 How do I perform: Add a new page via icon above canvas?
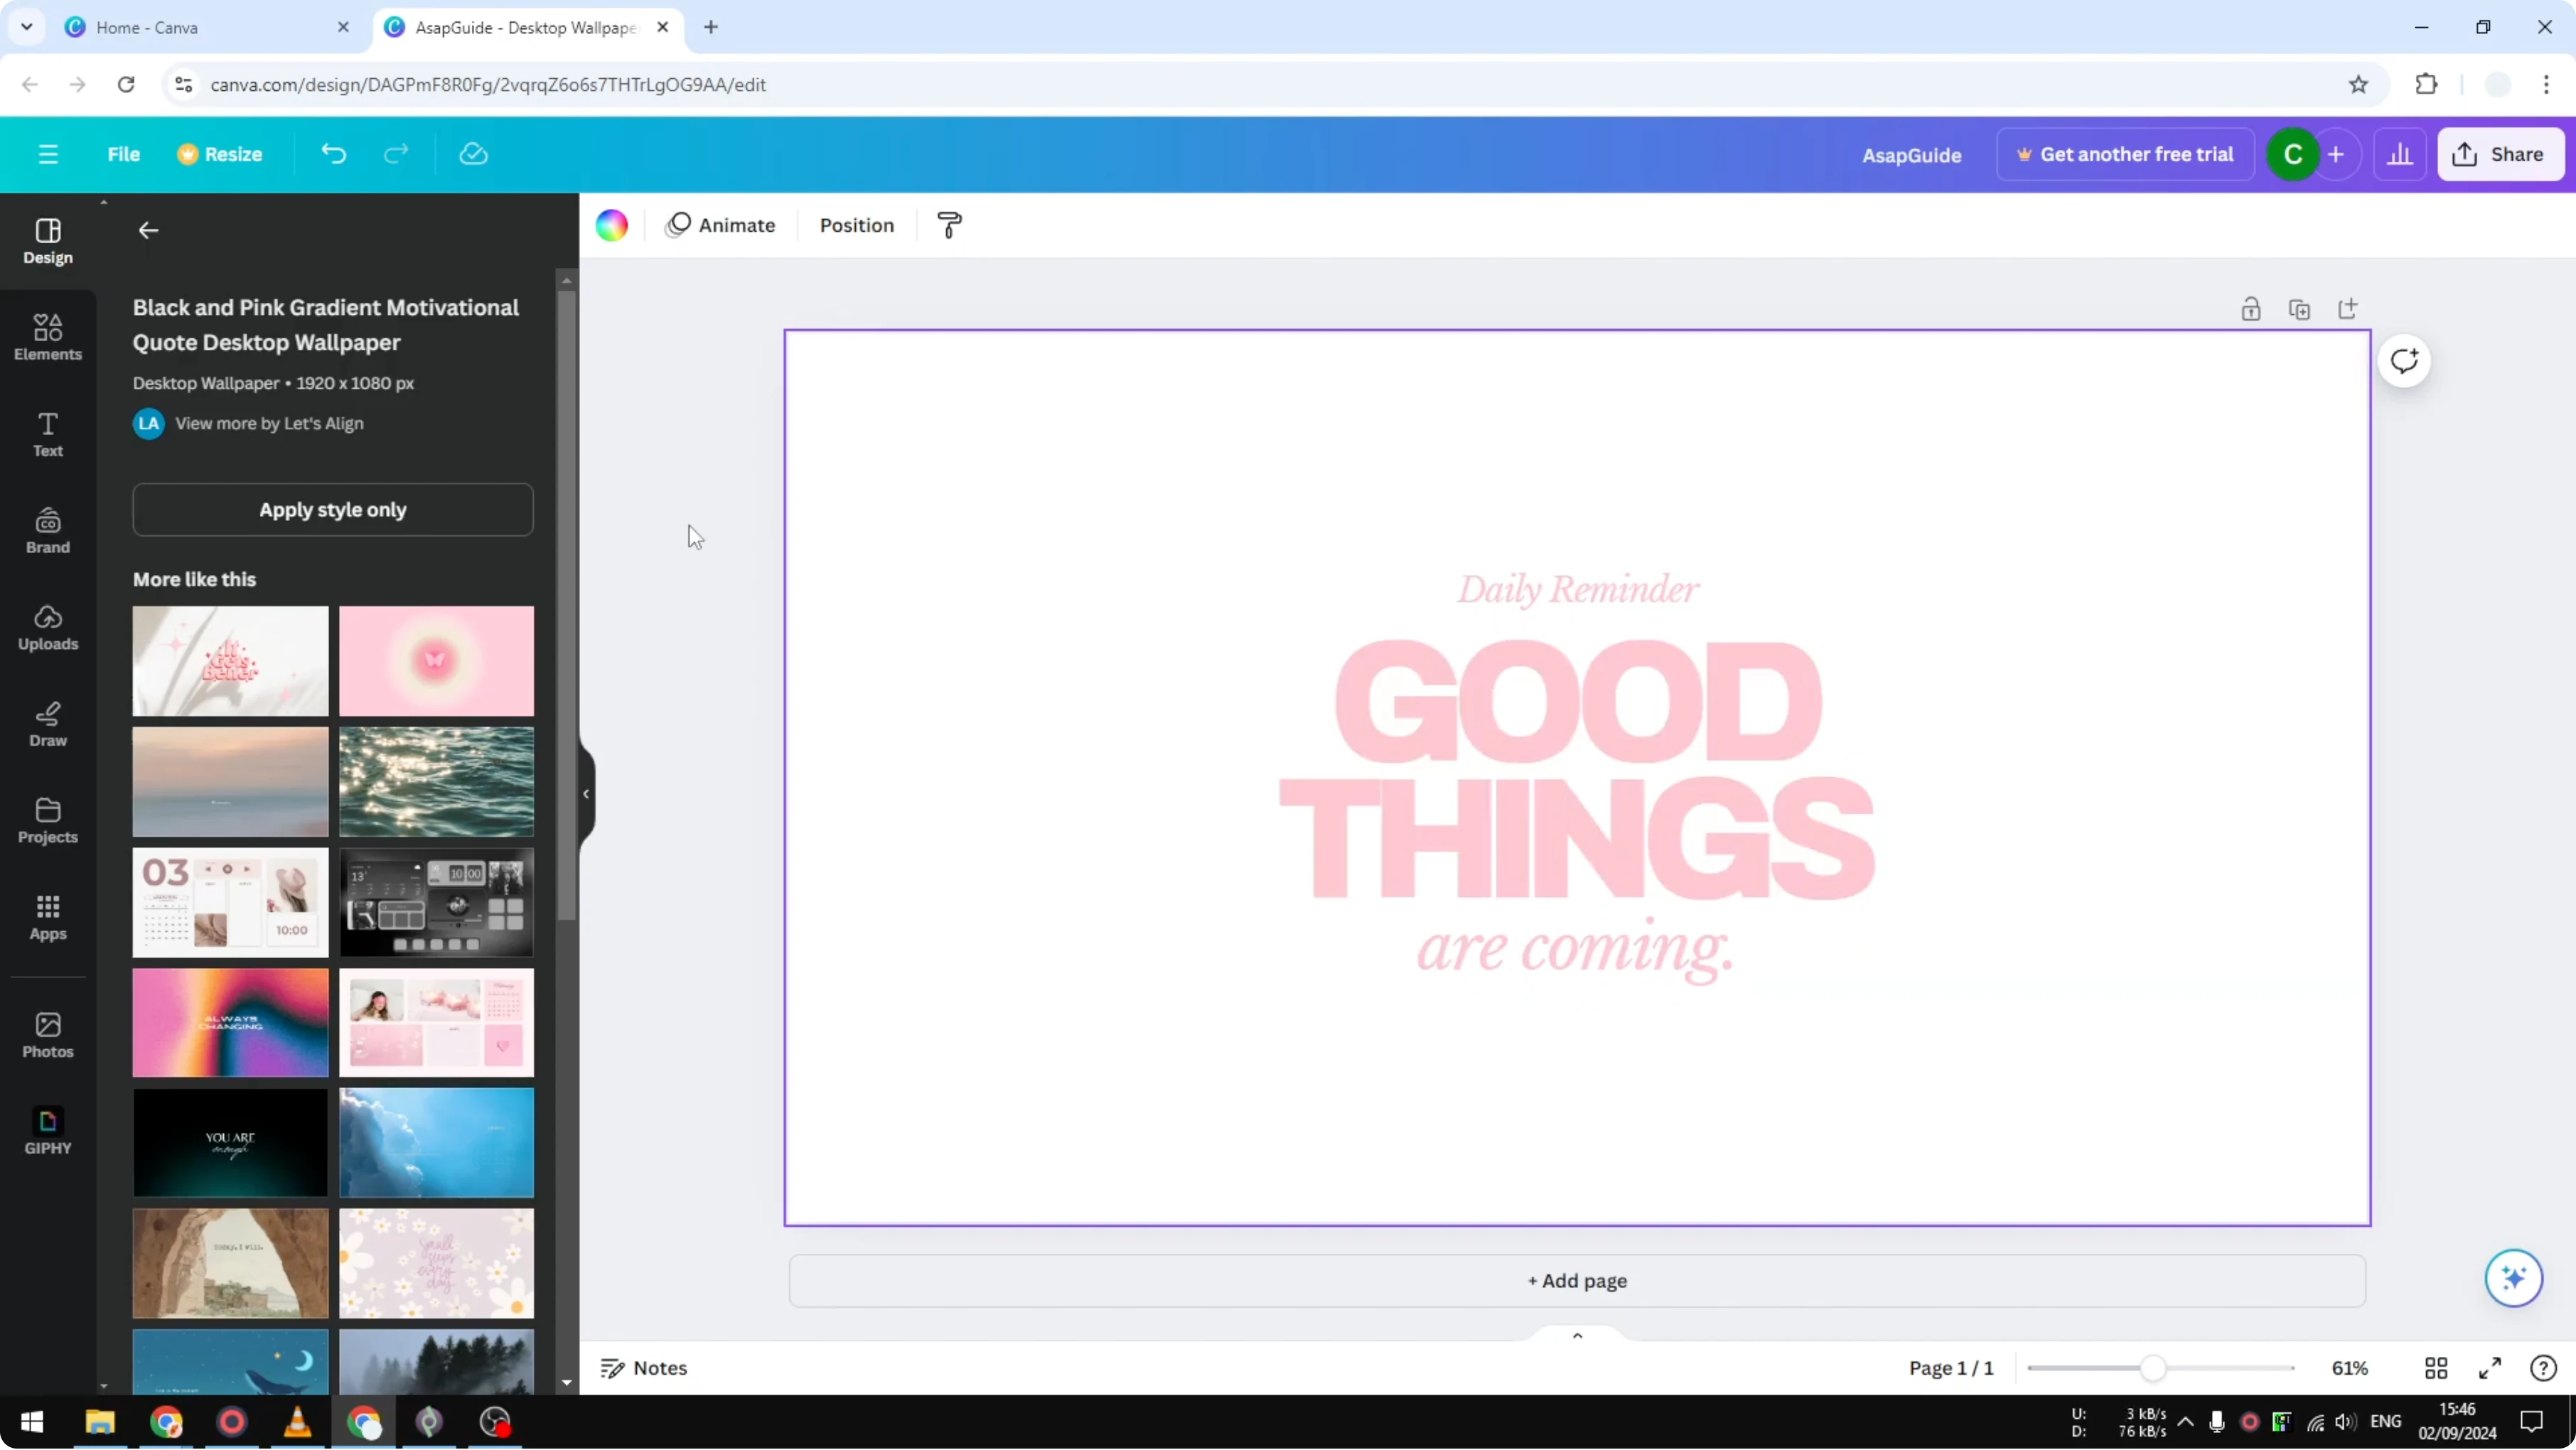click(x=2348, y=309)
